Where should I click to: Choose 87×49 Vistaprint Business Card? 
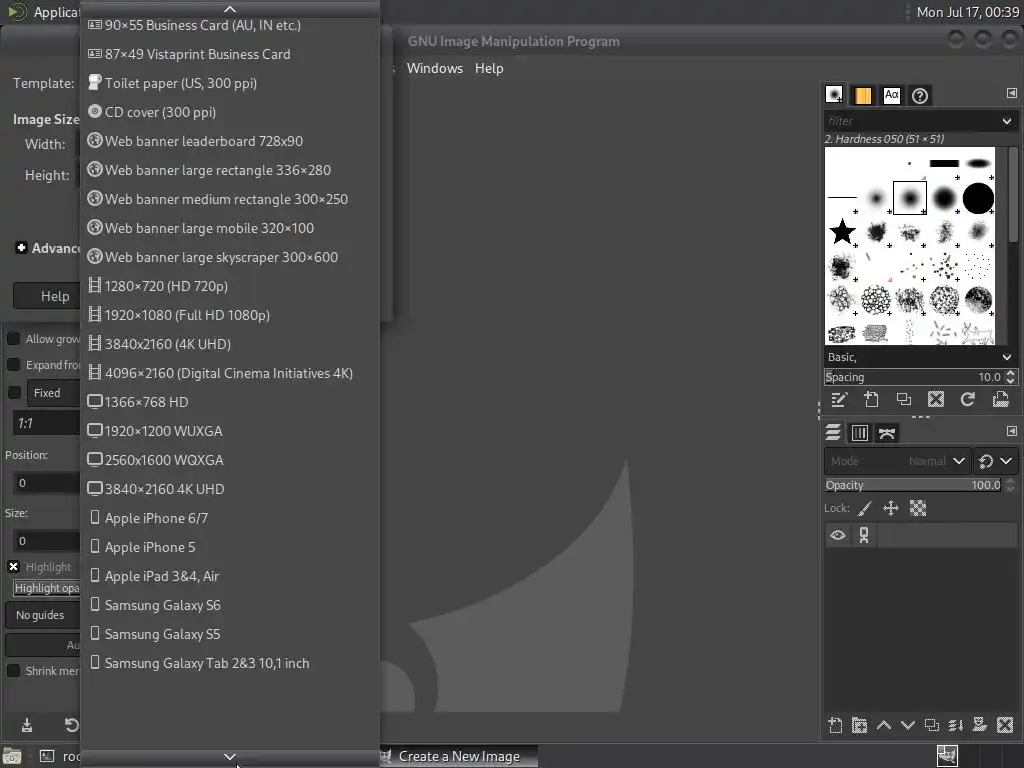(229, 54)
